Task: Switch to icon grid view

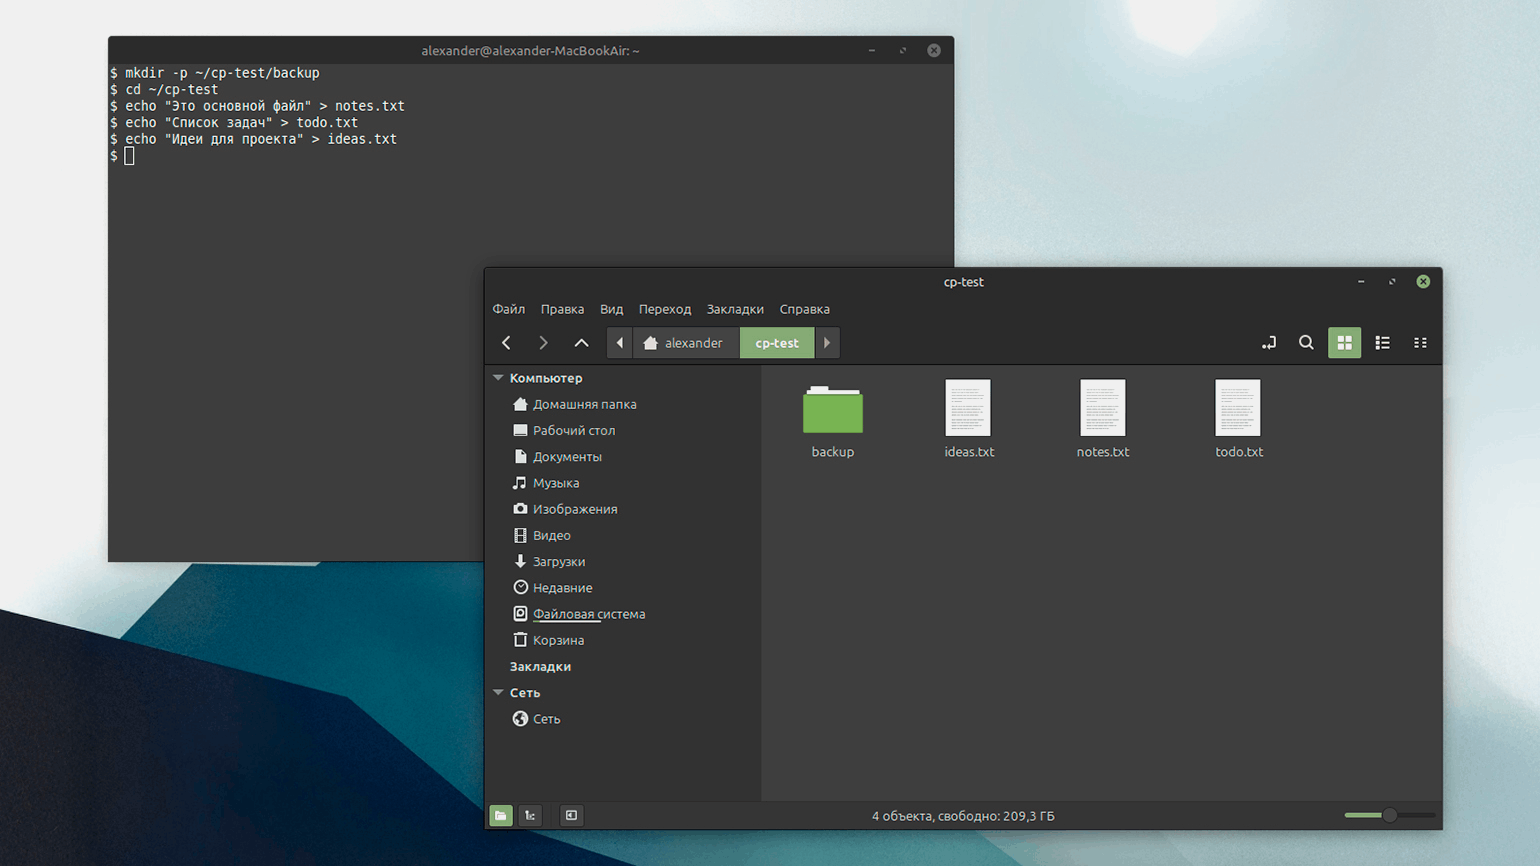Action: (1344, 343)
